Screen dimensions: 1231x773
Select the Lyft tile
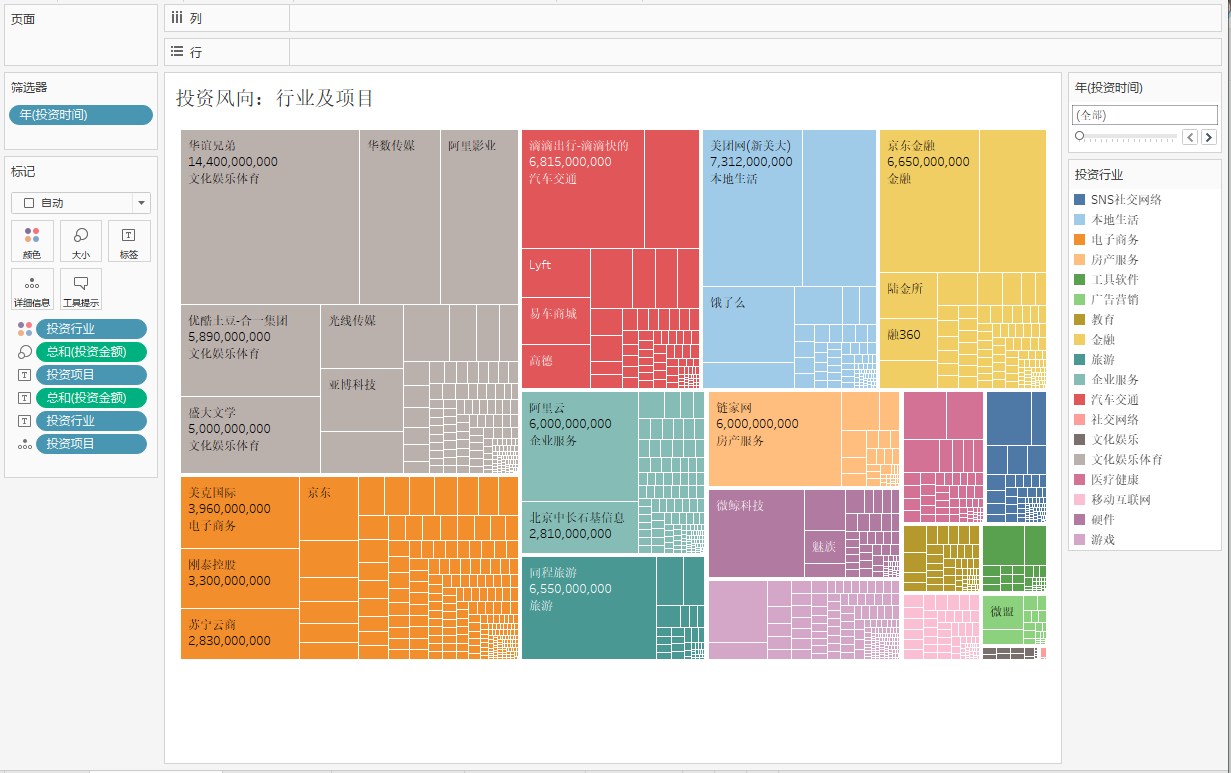556,273
